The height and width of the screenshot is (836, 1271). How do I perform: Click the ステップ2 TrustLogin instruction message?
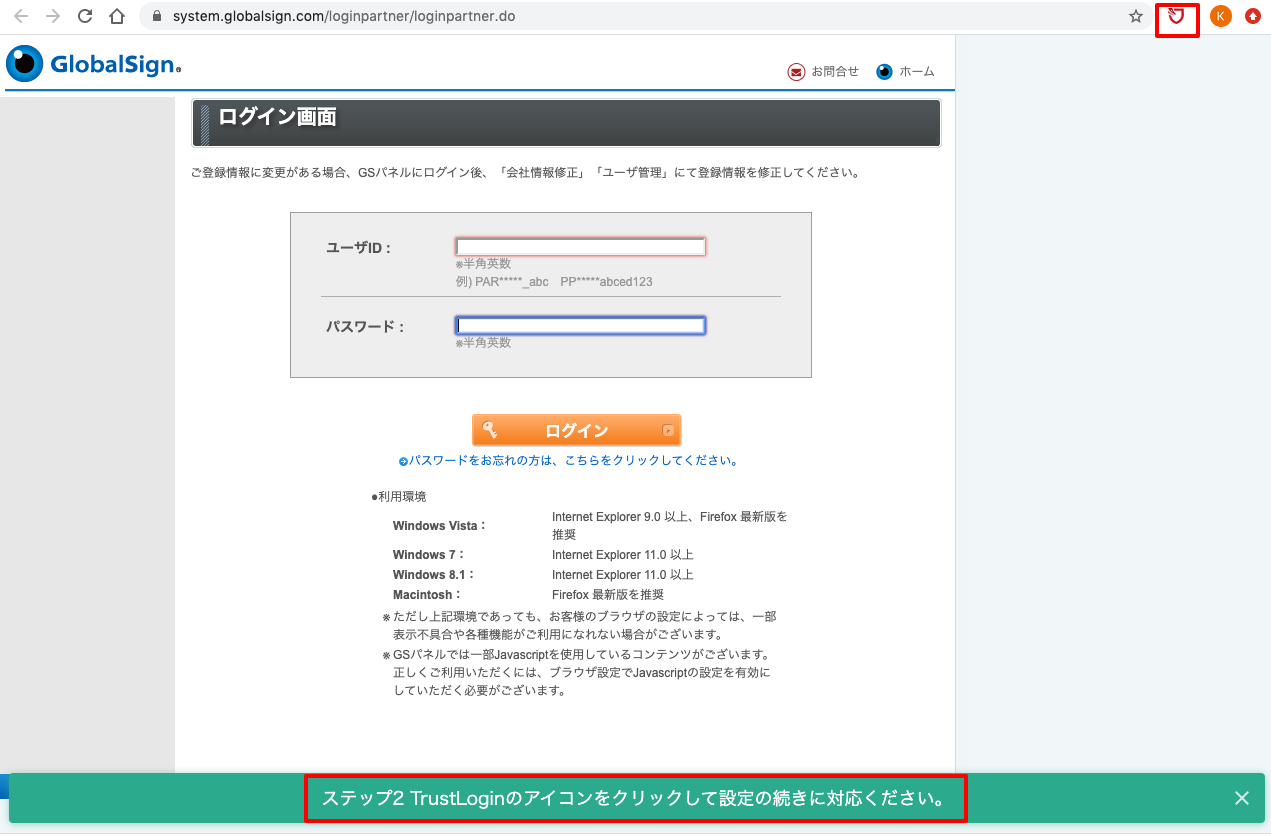tap(635, 799)
